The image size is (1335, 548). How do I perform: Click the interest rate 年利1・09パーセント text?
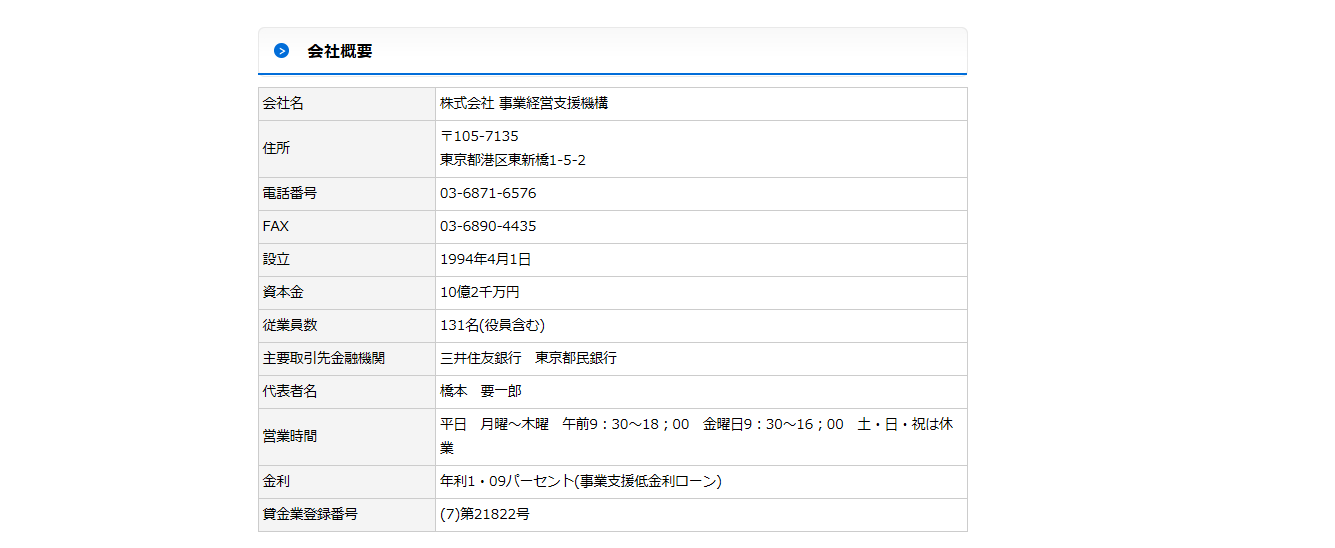pos(580,481)
